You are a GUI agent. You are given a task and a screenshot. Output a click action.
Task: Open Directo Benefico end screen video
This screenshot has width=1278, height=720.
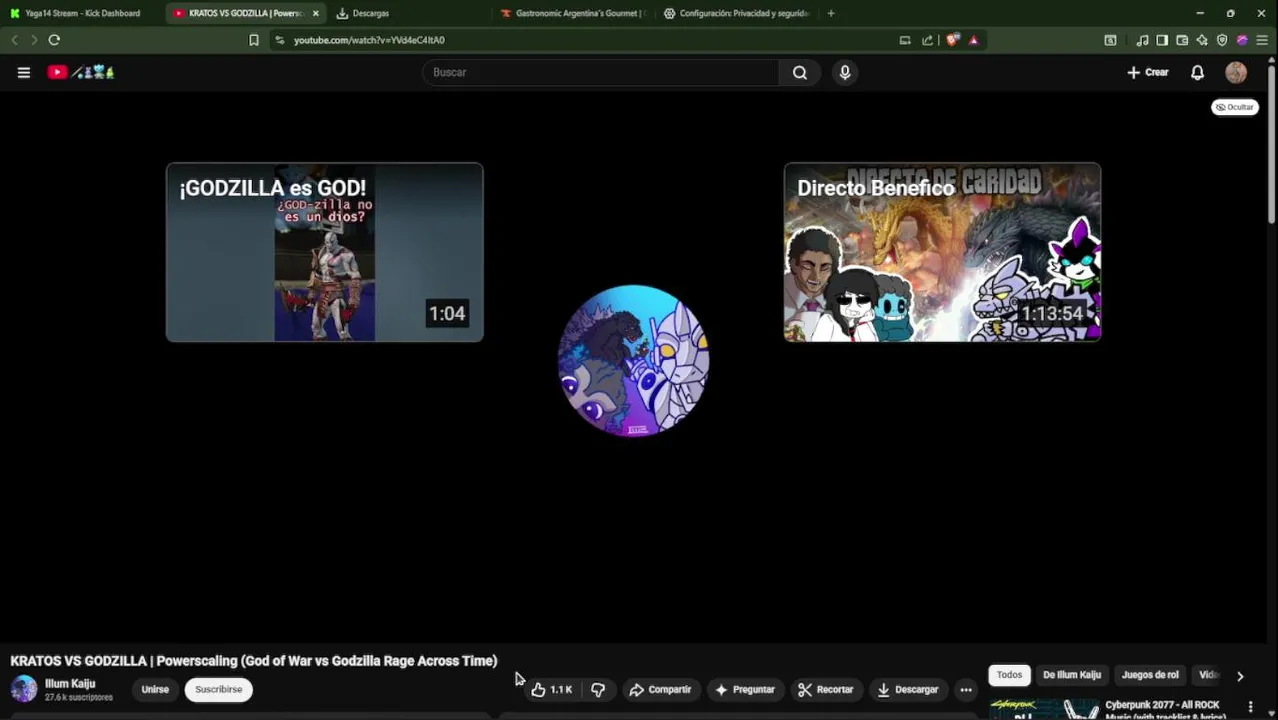click(942, 252)
